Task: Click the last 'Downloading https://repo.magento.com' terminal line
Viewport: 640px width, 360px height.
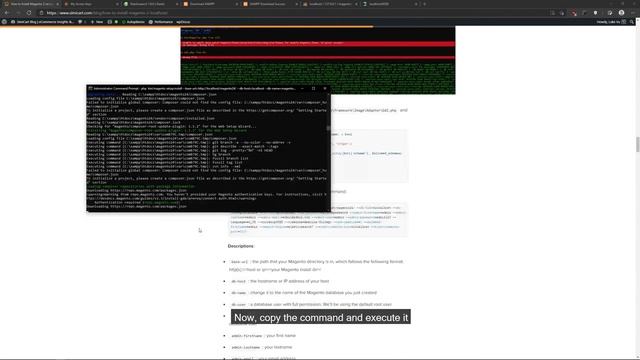Action: 137,207
